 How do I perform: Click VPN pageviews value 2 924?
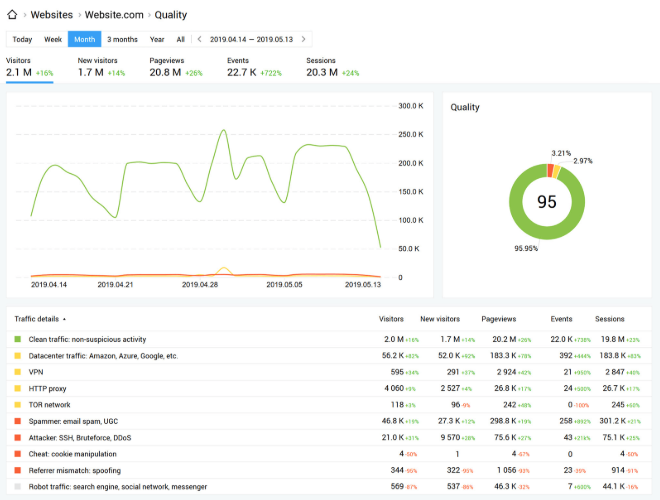[x=507, y=372]
